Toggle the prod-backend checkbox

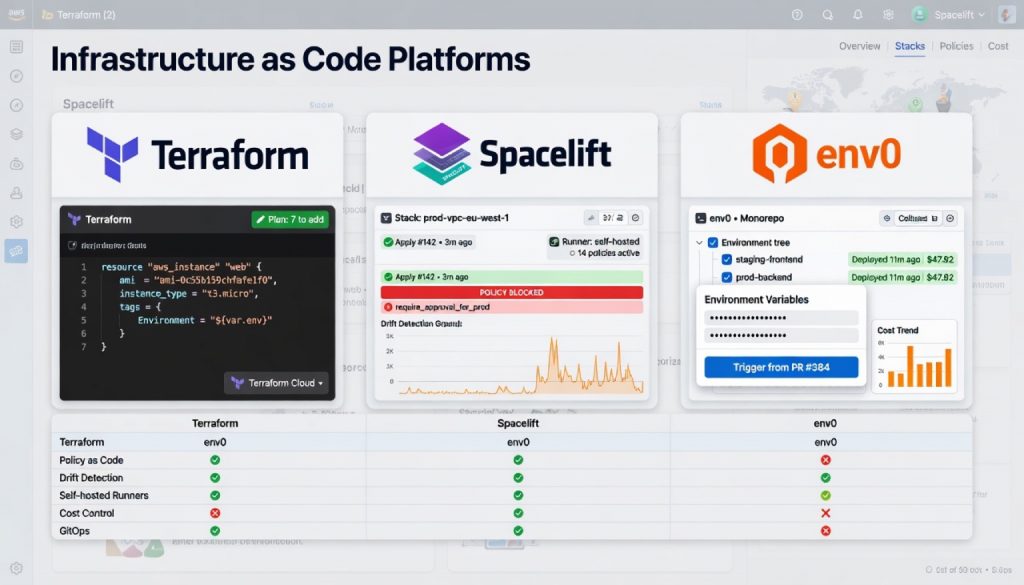pos(727,277)
